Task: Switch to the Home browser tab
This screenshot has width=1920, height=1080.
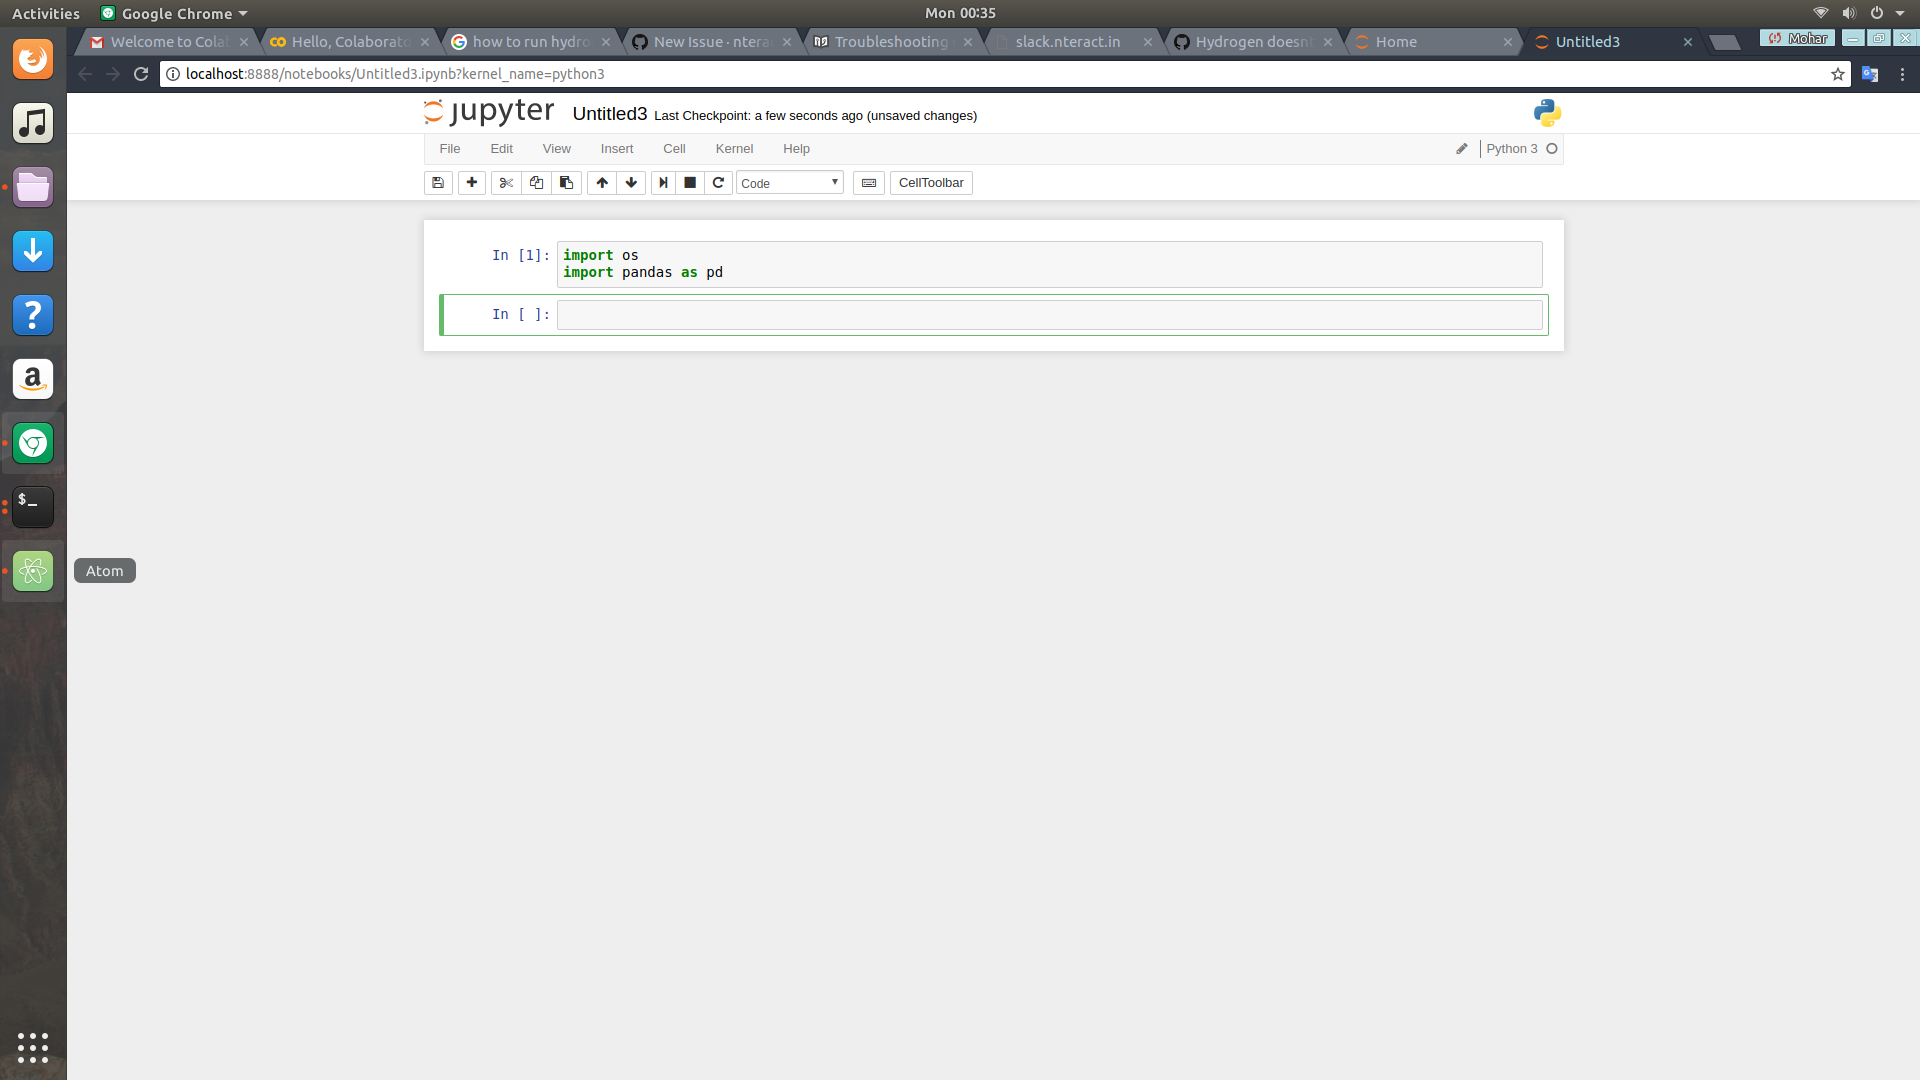Action: pos(1397,42)
